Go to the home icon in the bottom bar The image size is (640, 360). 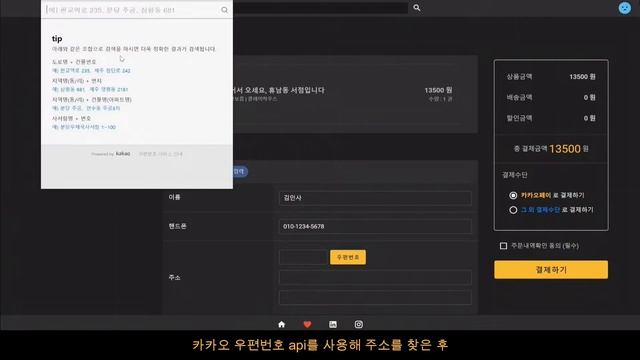[282, 324]
